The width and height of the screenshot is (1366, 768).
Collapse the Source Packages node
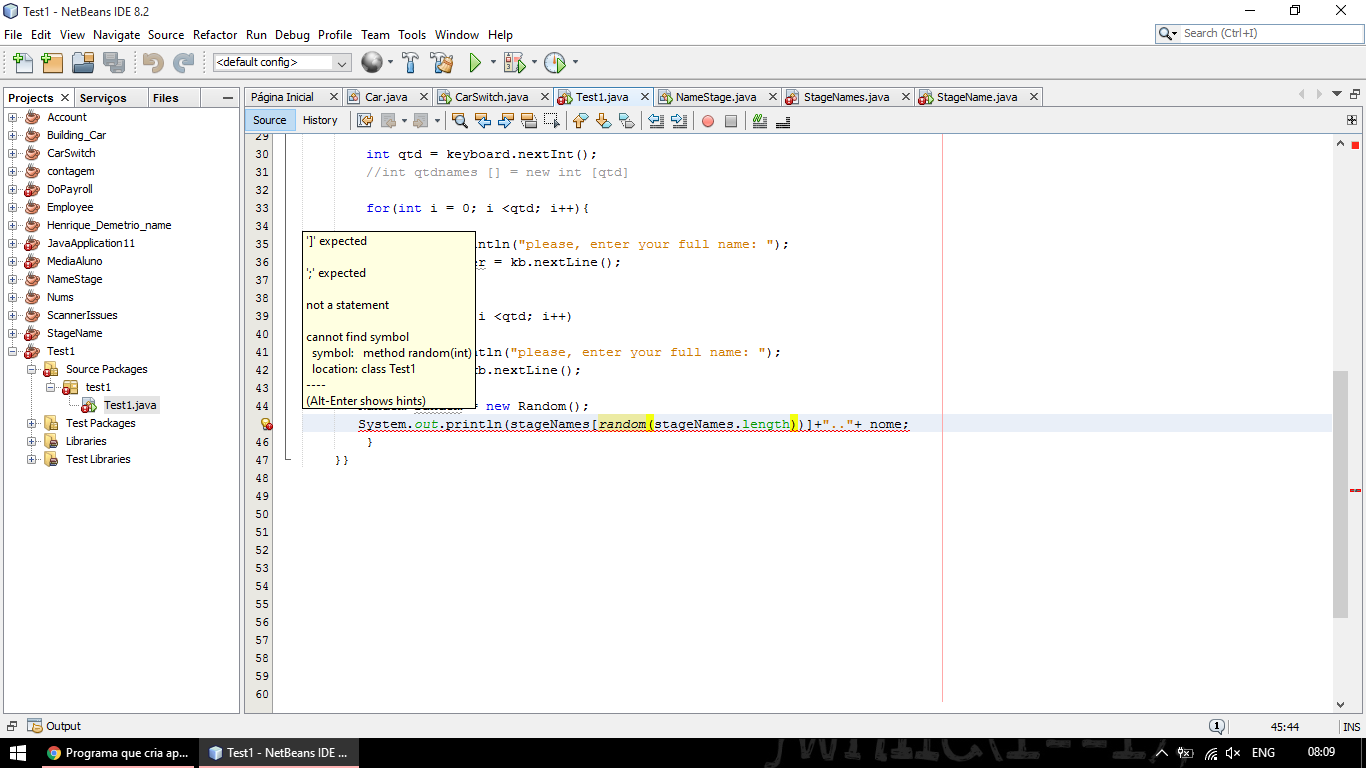(33, 369)
